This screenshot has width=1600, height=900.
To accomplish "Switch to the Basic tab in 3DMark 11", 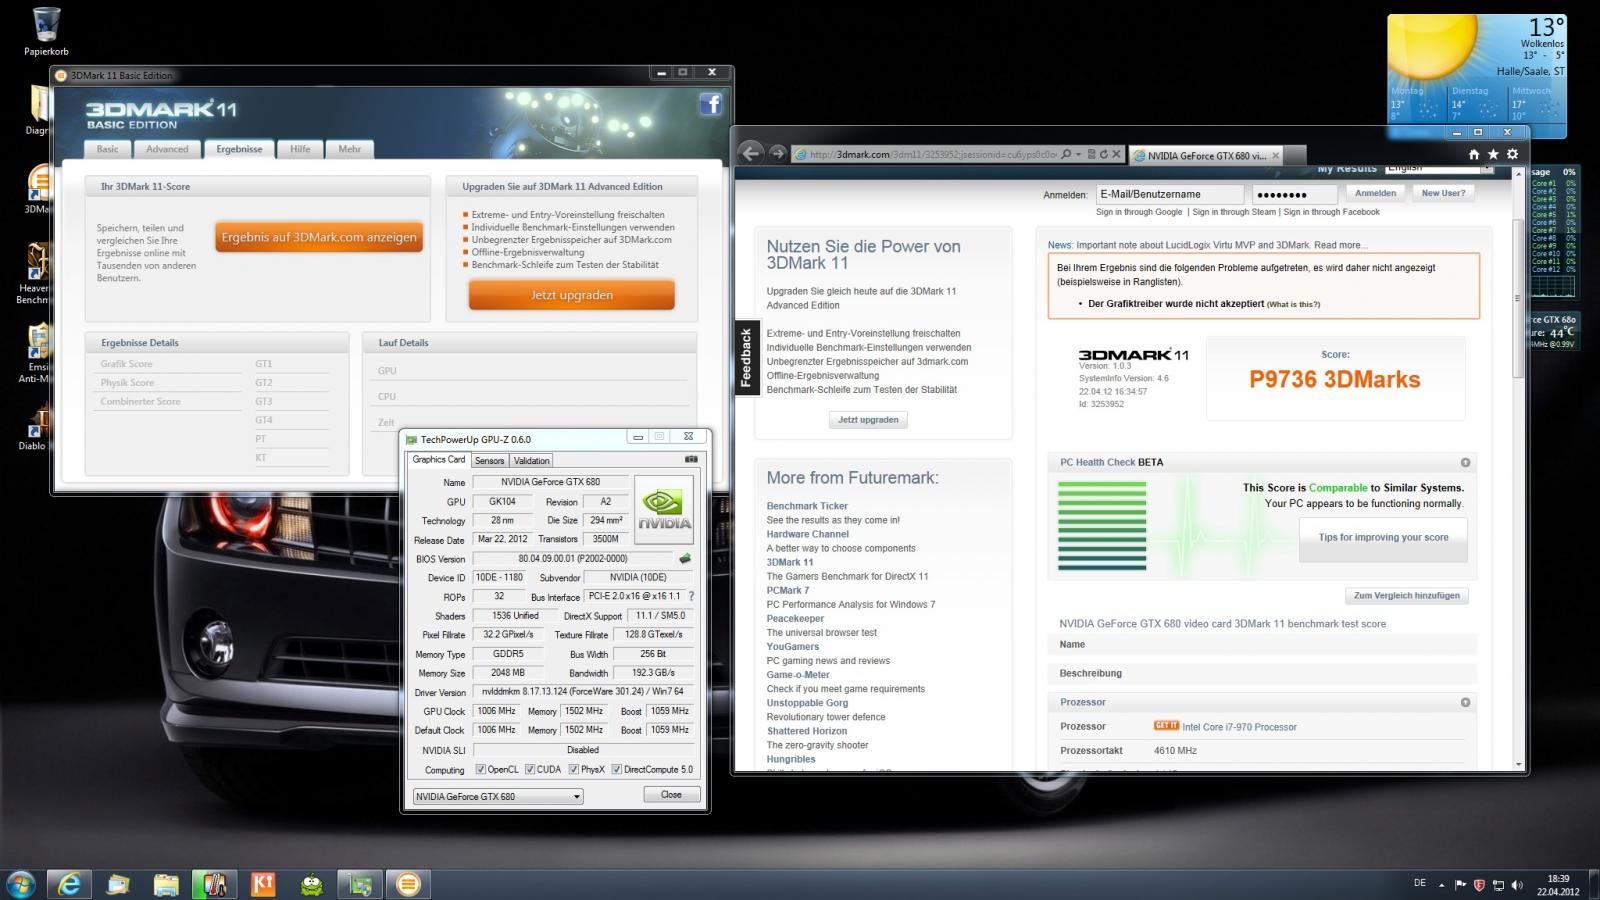I will click(107, 149).
